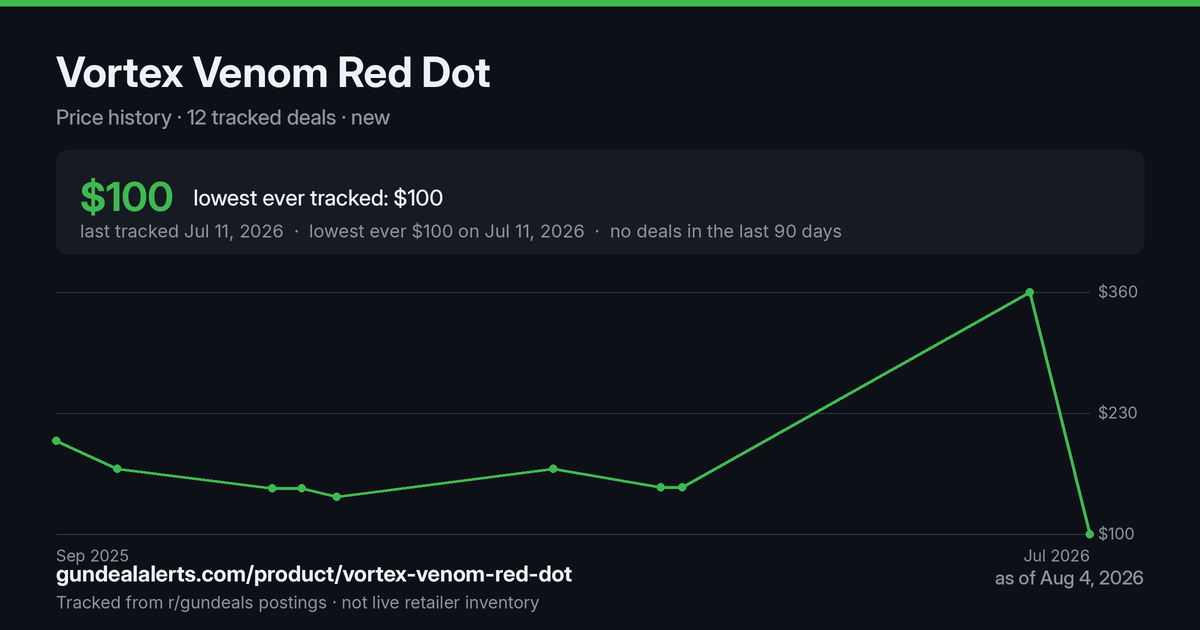Click the $100 axis label

coord(1118,534)
